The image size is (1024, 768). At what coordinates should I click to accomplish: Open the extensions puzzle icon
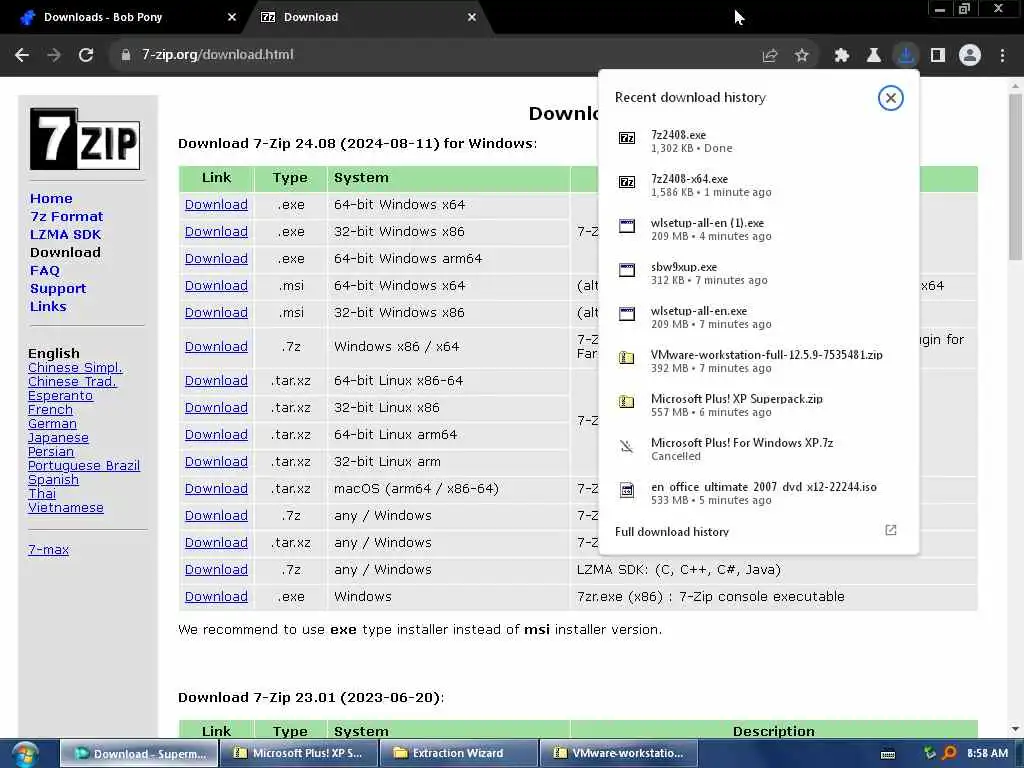click(842, 56)
